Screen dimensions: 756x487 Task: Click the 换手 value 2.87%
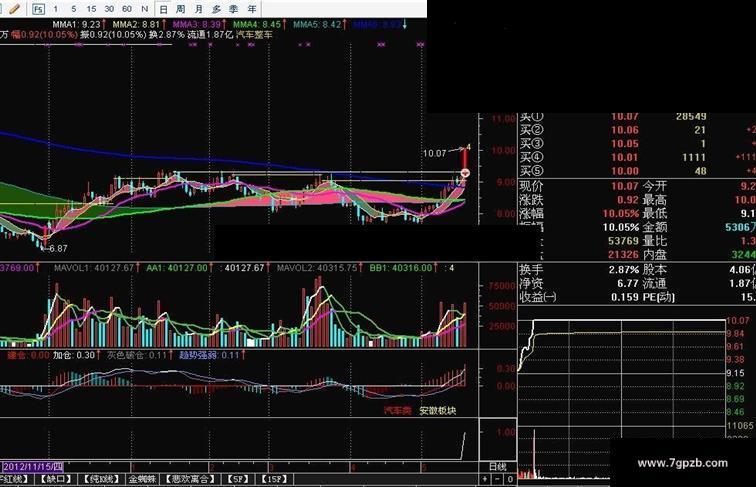pos(624,270)
